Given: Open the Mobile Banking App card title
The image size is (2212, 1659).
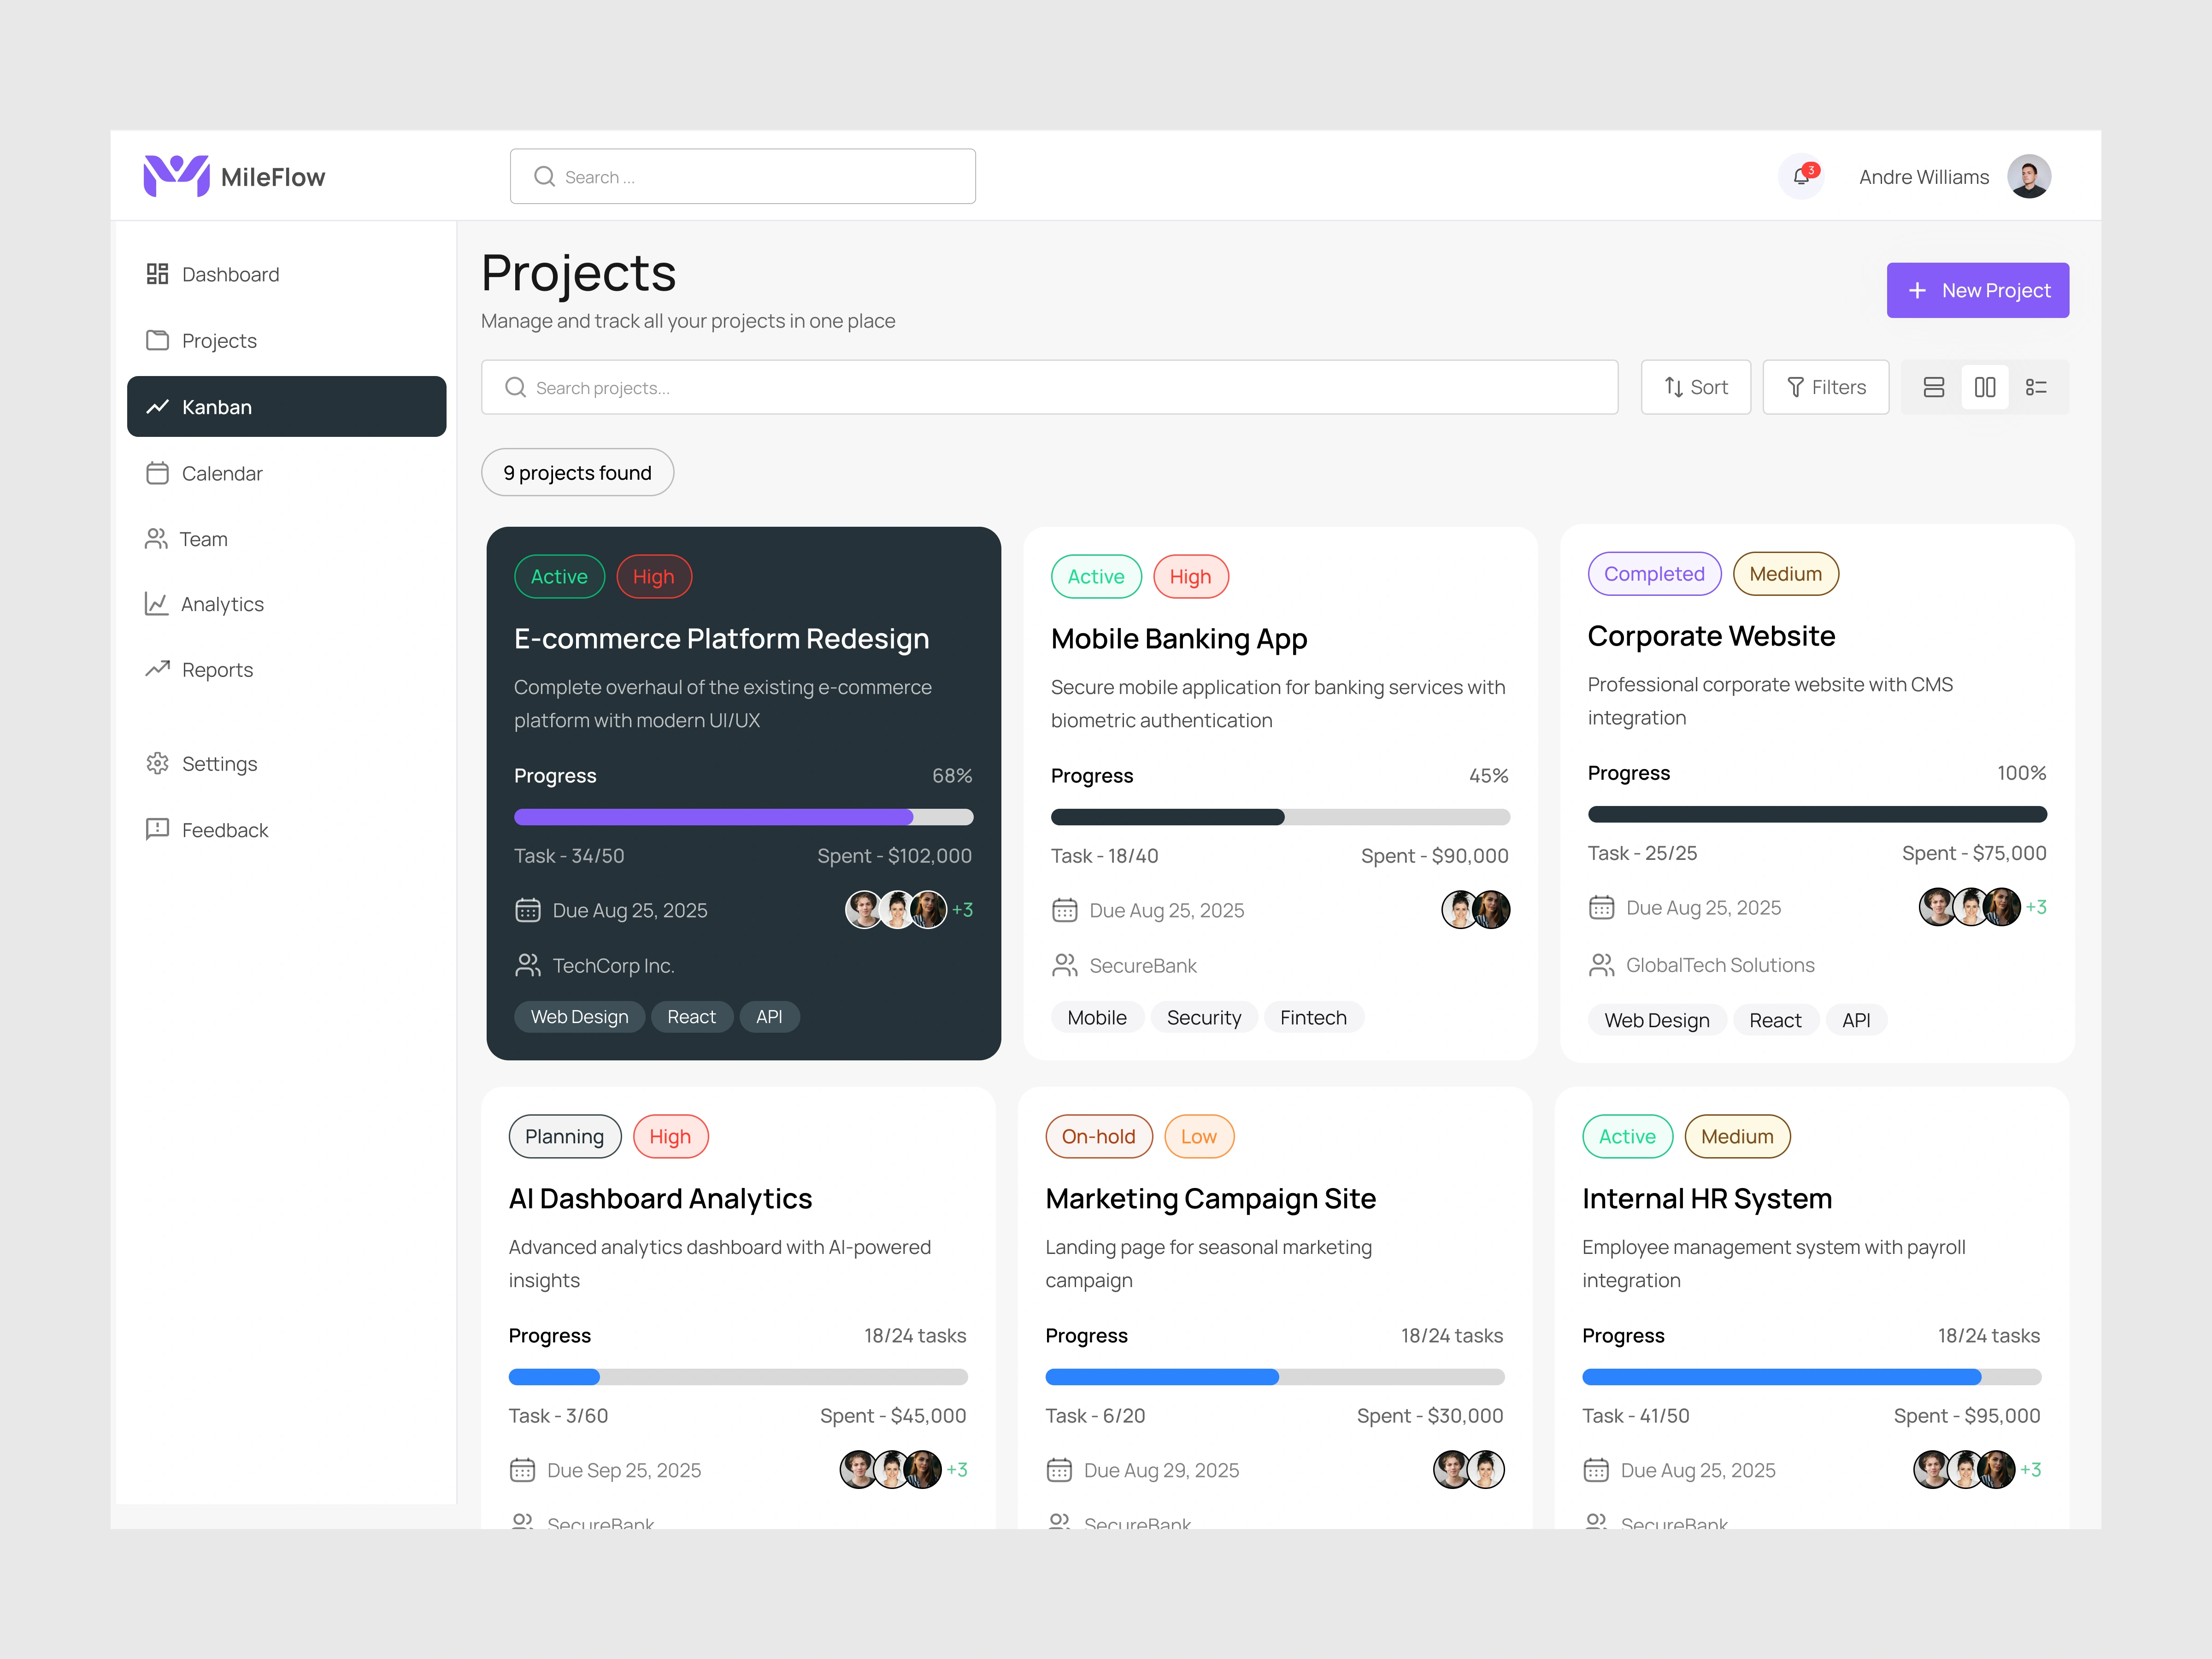Looking at the screenshot, I should [x=1178, y=638].
